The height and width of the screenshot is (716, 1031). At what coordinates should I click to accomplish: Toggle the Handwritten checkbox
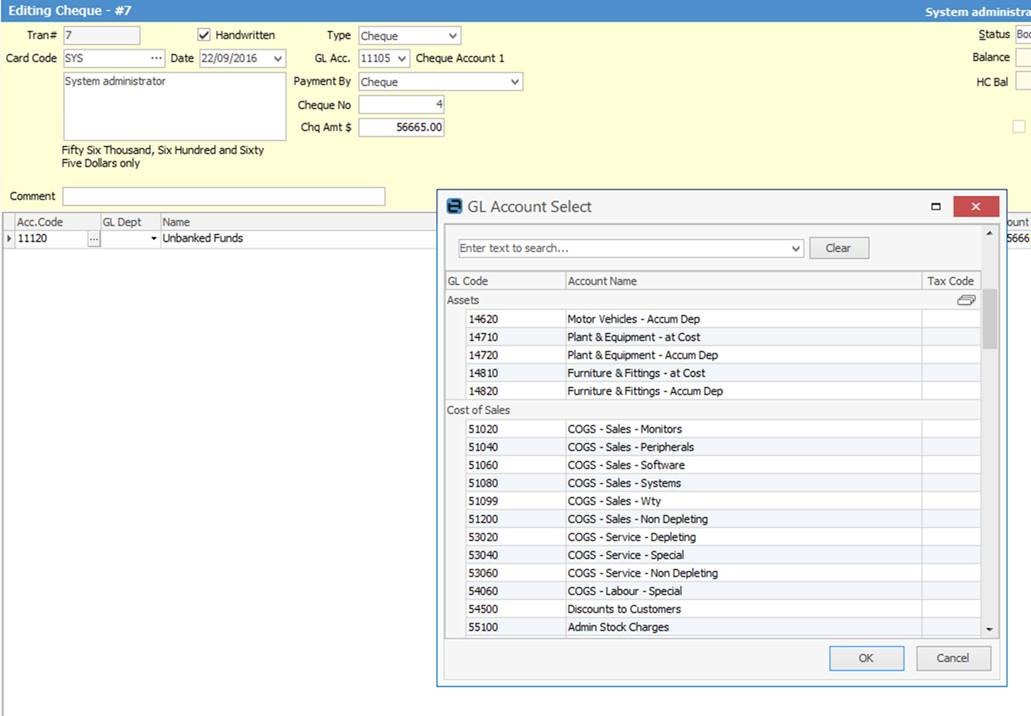click(202, 35)
